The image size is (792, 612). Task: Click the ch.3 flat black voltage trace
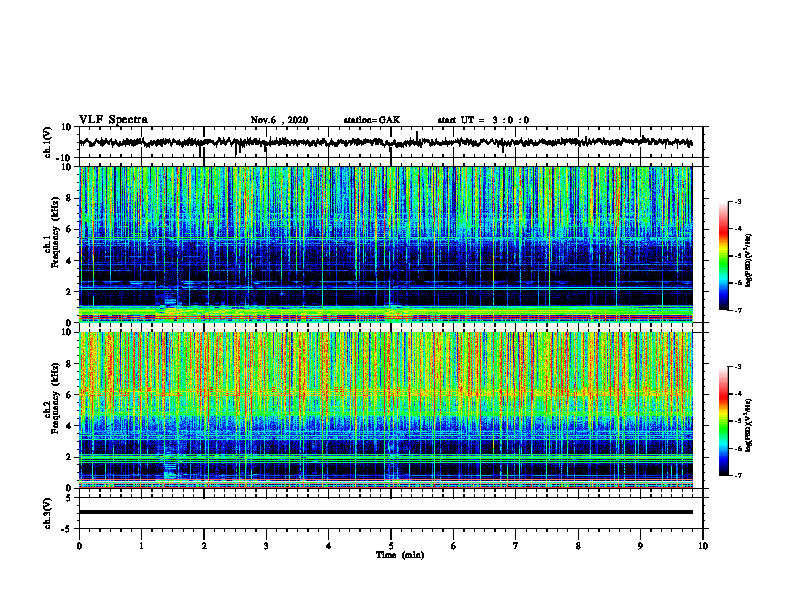tap(385, 512)
